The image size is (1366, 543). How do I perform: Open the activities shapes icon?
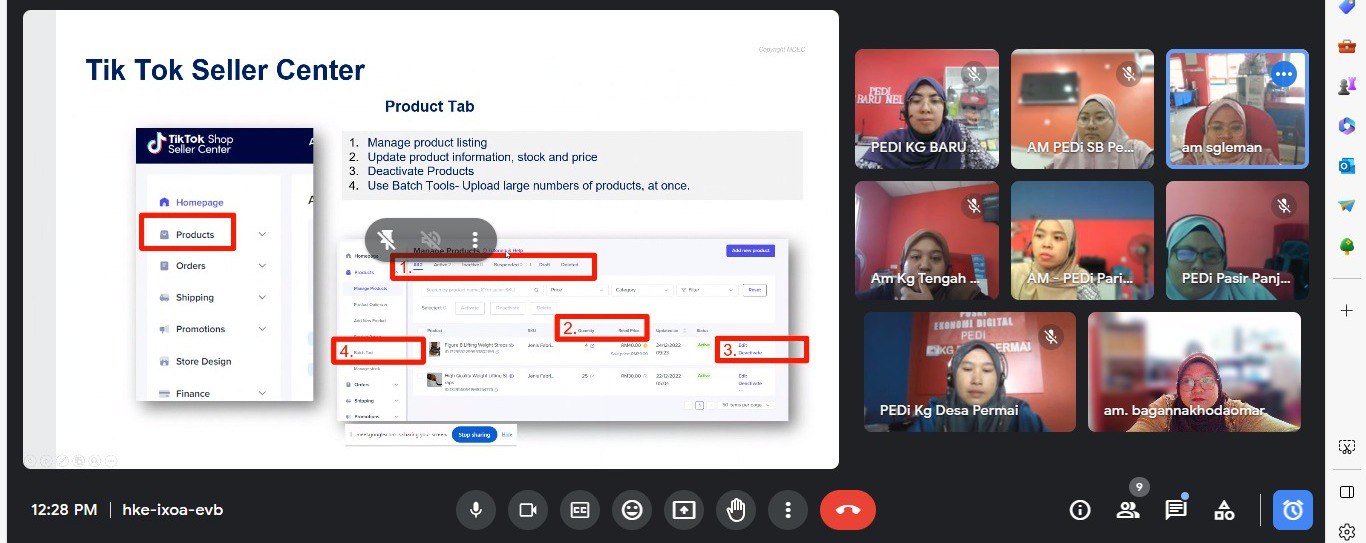(x=1224, y=510)
